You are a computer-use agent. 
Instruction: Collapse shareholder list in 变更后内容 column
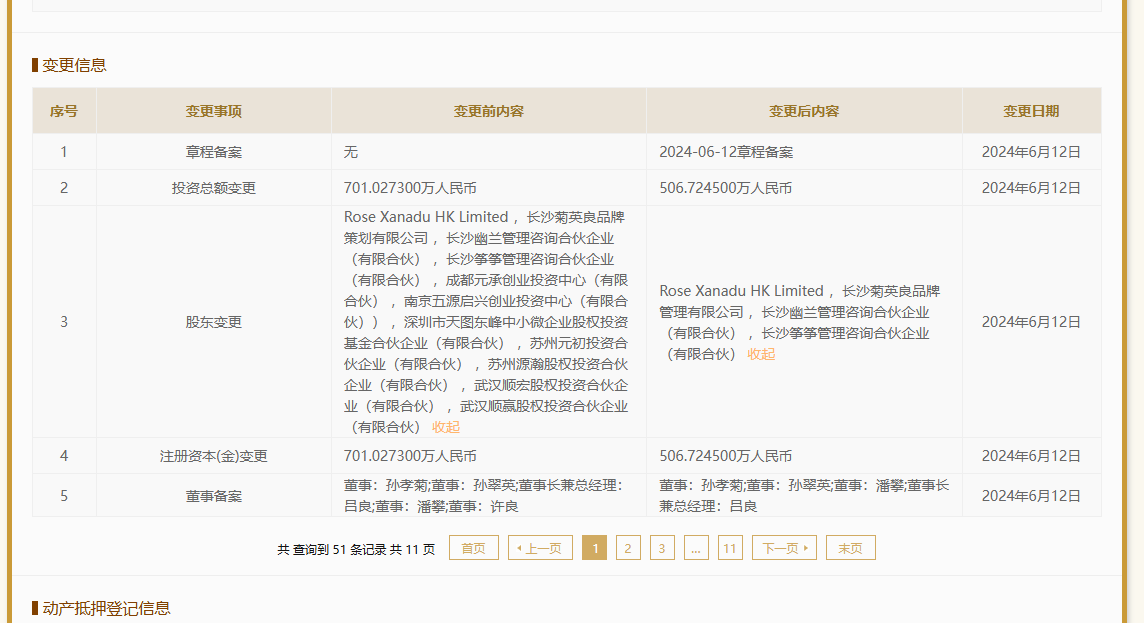coord(761,354)
